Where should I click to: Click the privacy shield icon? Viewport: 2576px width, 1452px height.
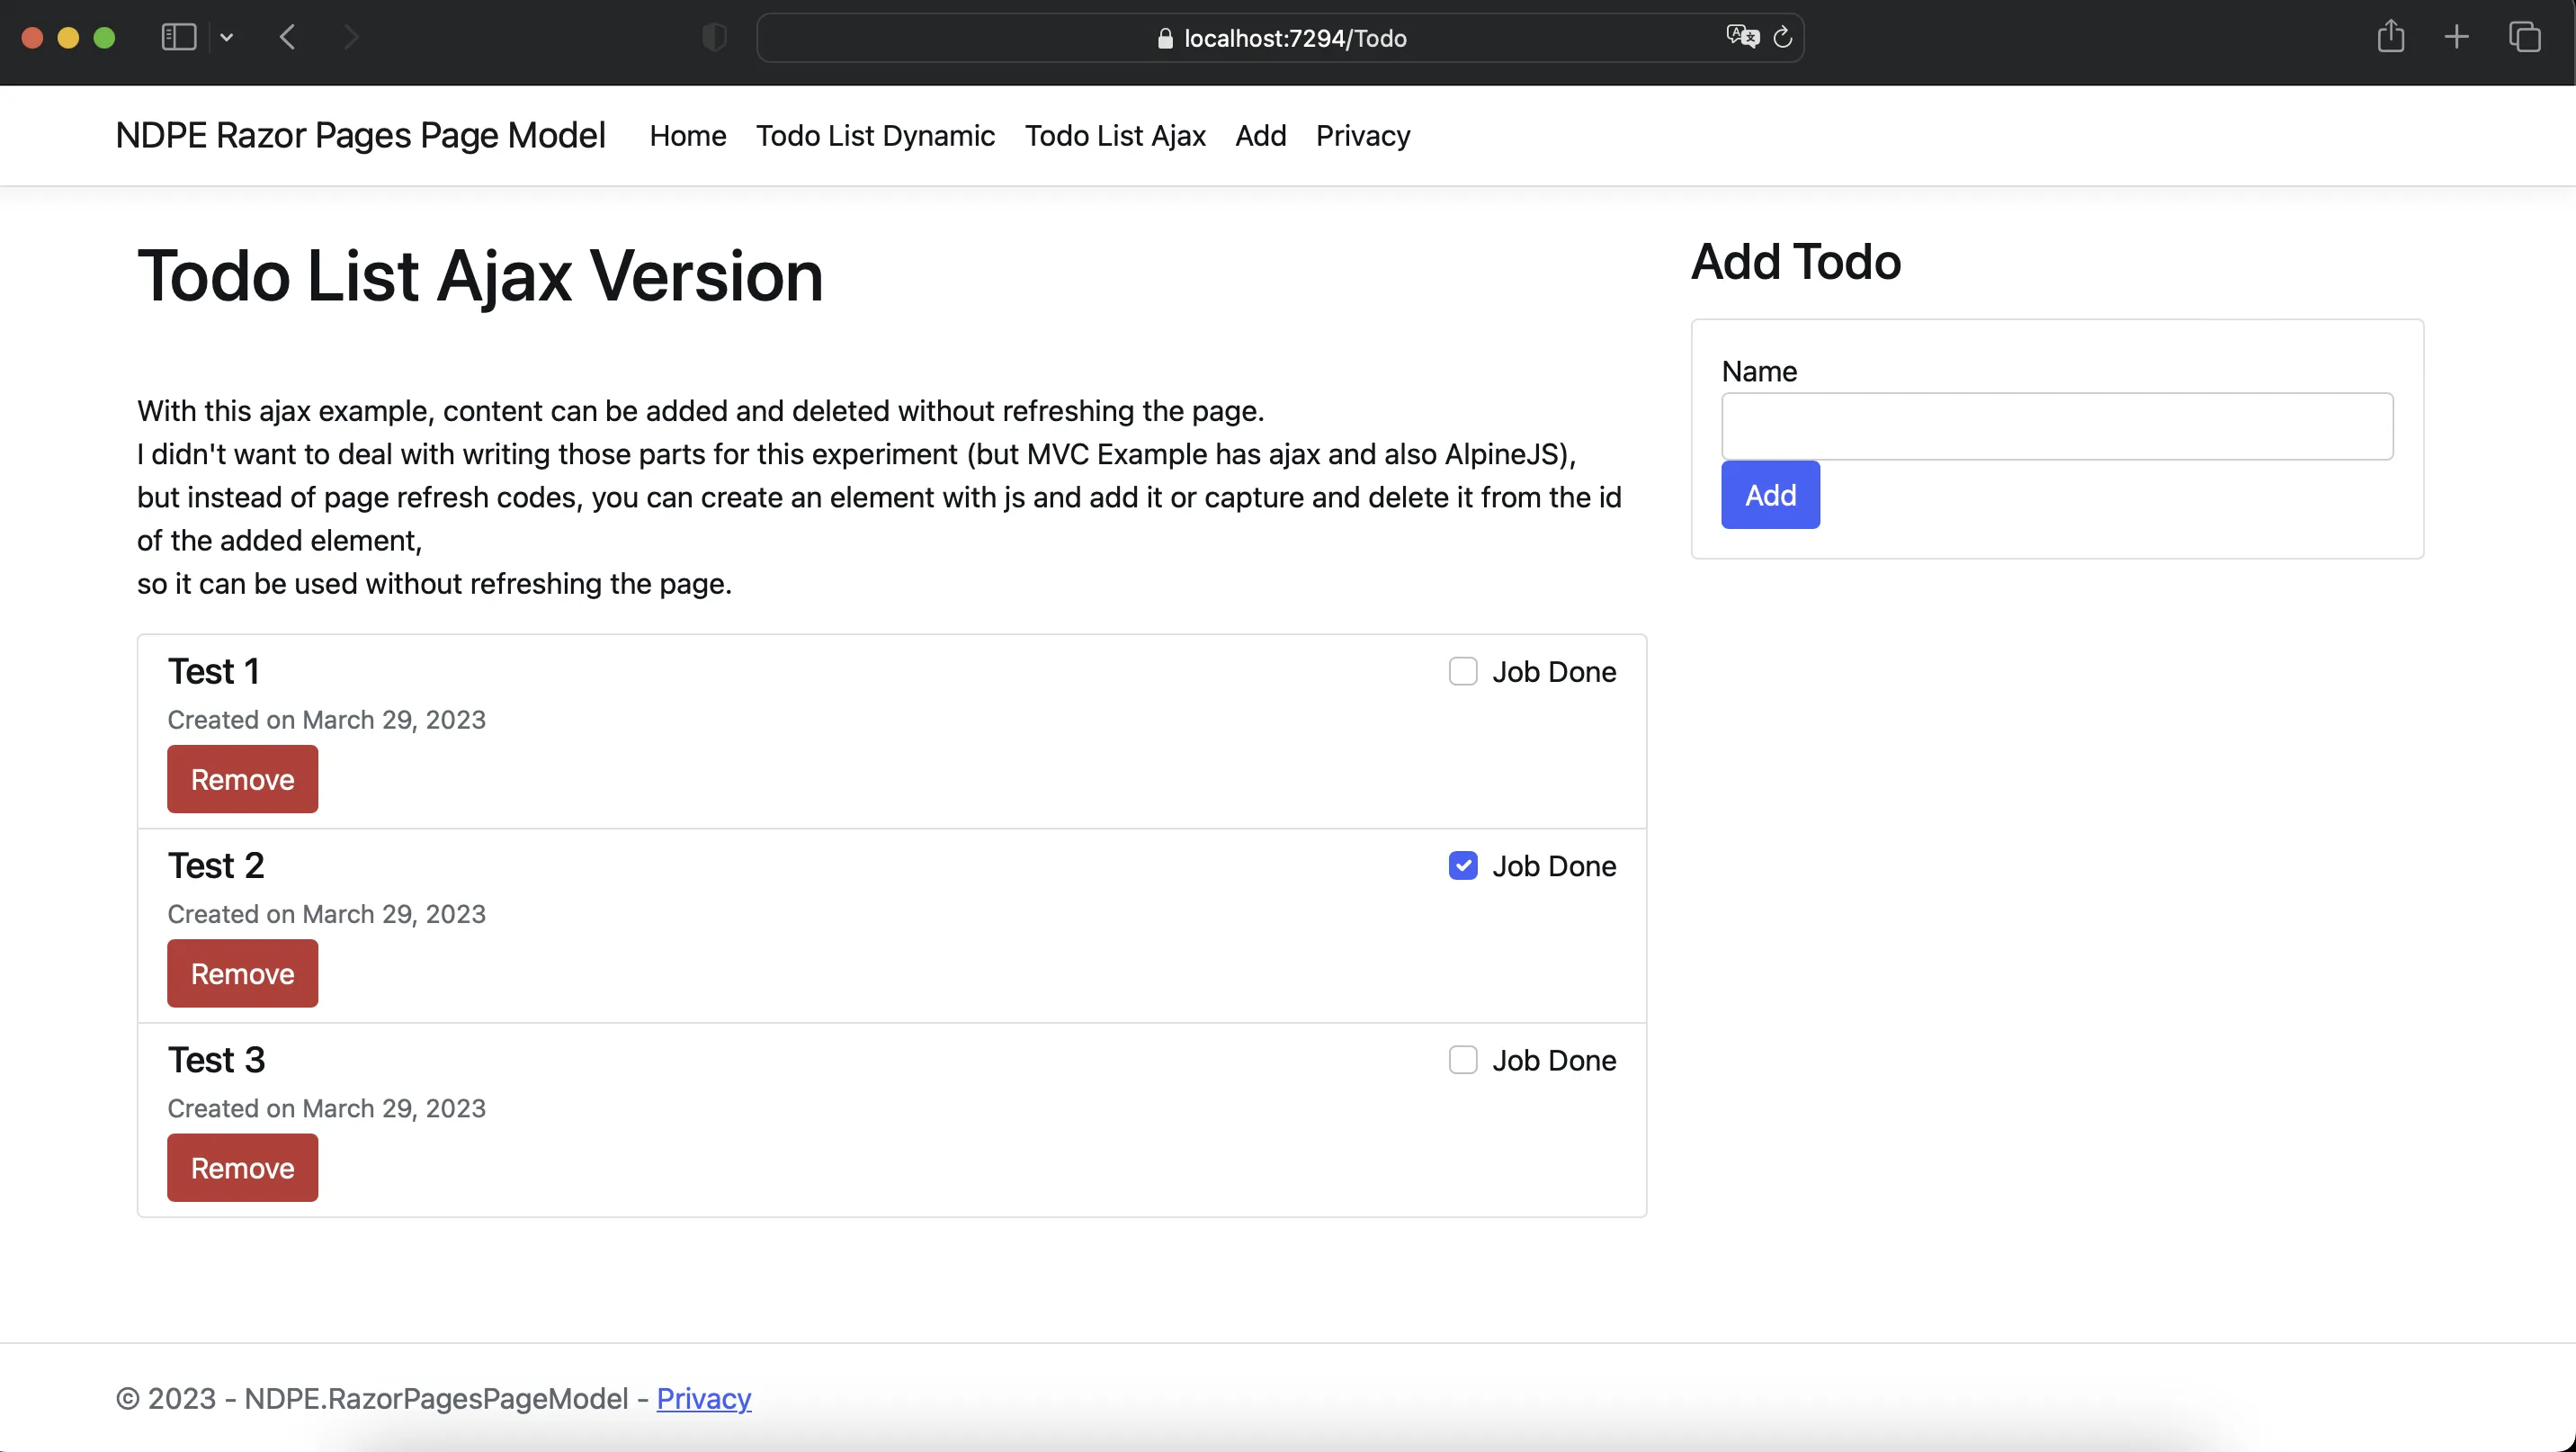tap(714, 38)
